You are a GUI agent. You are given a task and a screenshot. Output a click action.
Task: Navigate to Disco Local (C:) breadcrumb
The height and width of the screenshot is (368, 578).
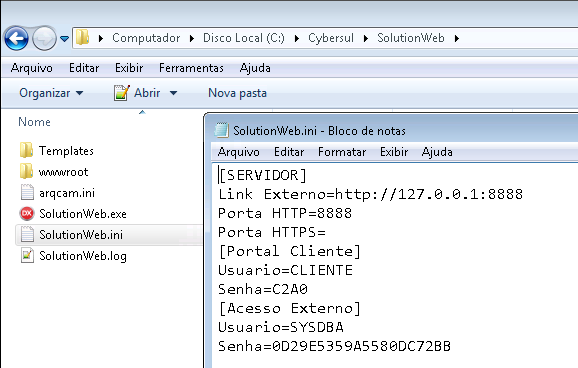[x=244, y=38]
